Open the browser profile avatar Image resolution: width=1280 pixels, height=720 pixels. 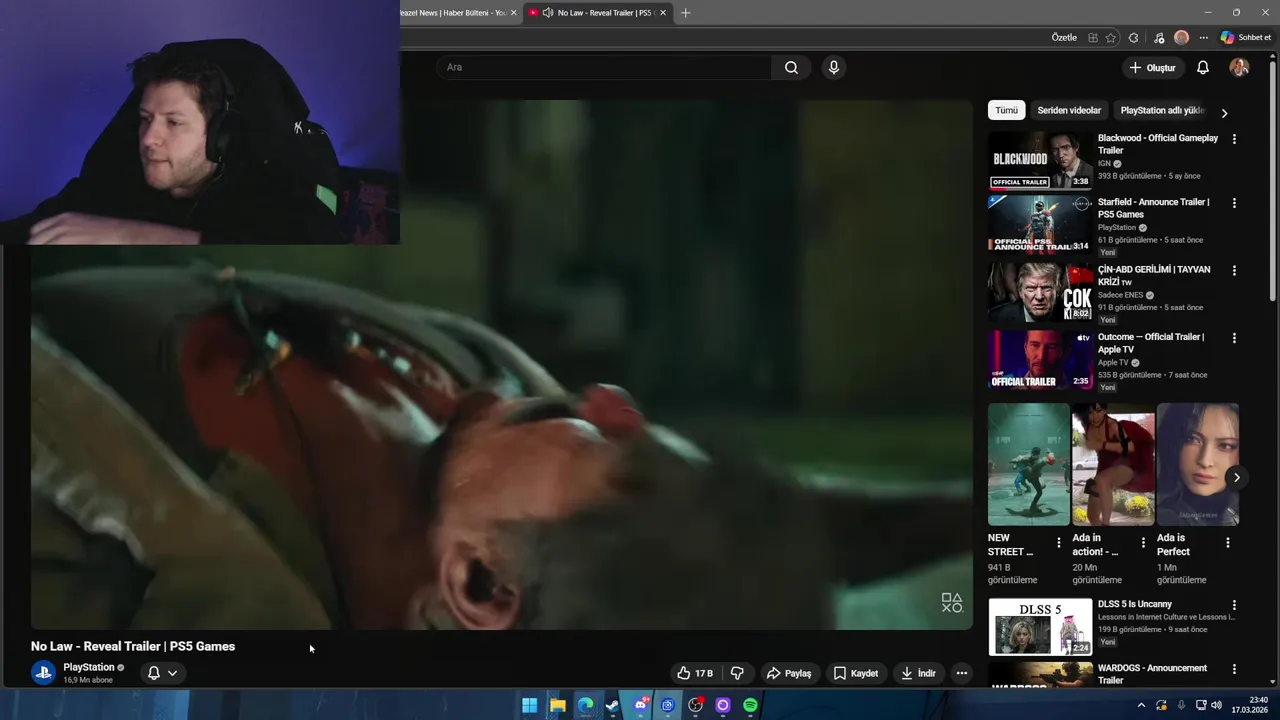[x=1181, y=38]
